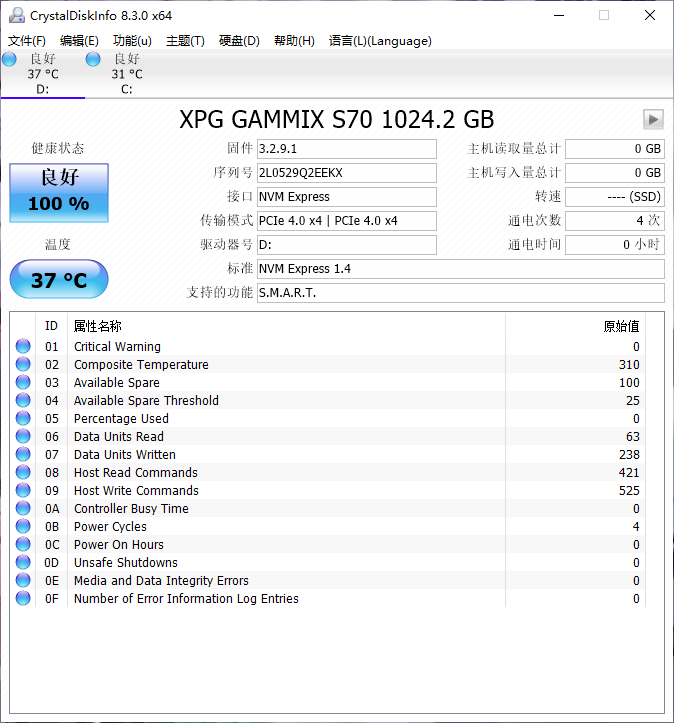
Task: Click status orb of Error Information Log Entries row
Action: pyautogui.click(x=23, y=598)
